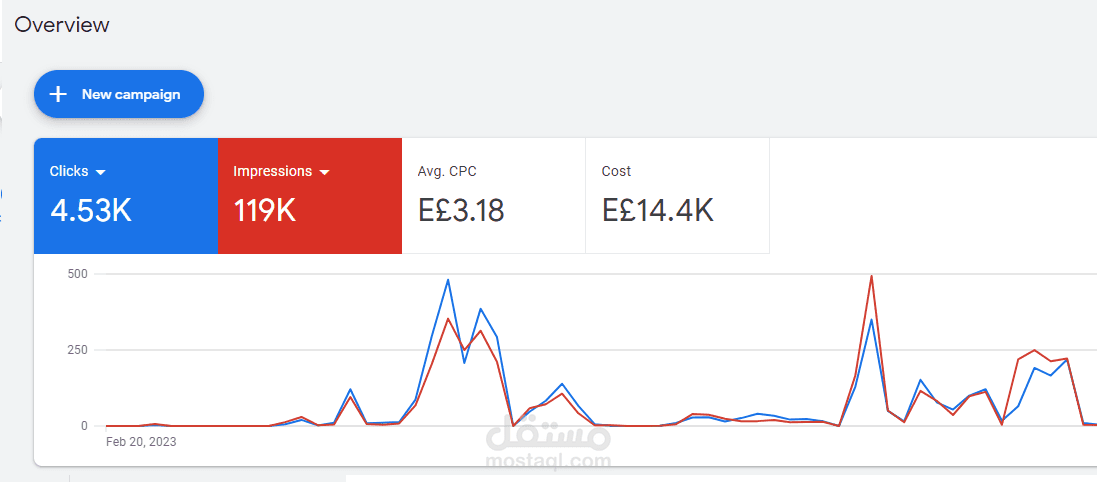Image resolution: width=1097 pixels, height=482 pixels.
Task: Choose the Cost metric card
Action: click(x=677, y=196)
